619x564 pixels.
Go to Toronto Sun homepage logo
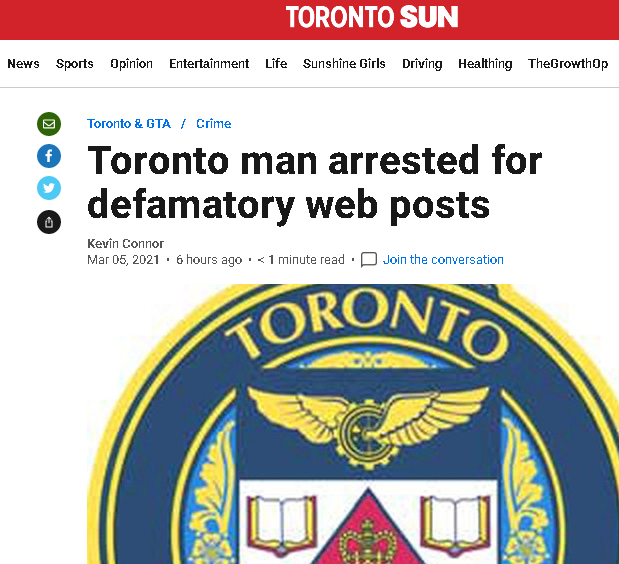click(371, 17)
